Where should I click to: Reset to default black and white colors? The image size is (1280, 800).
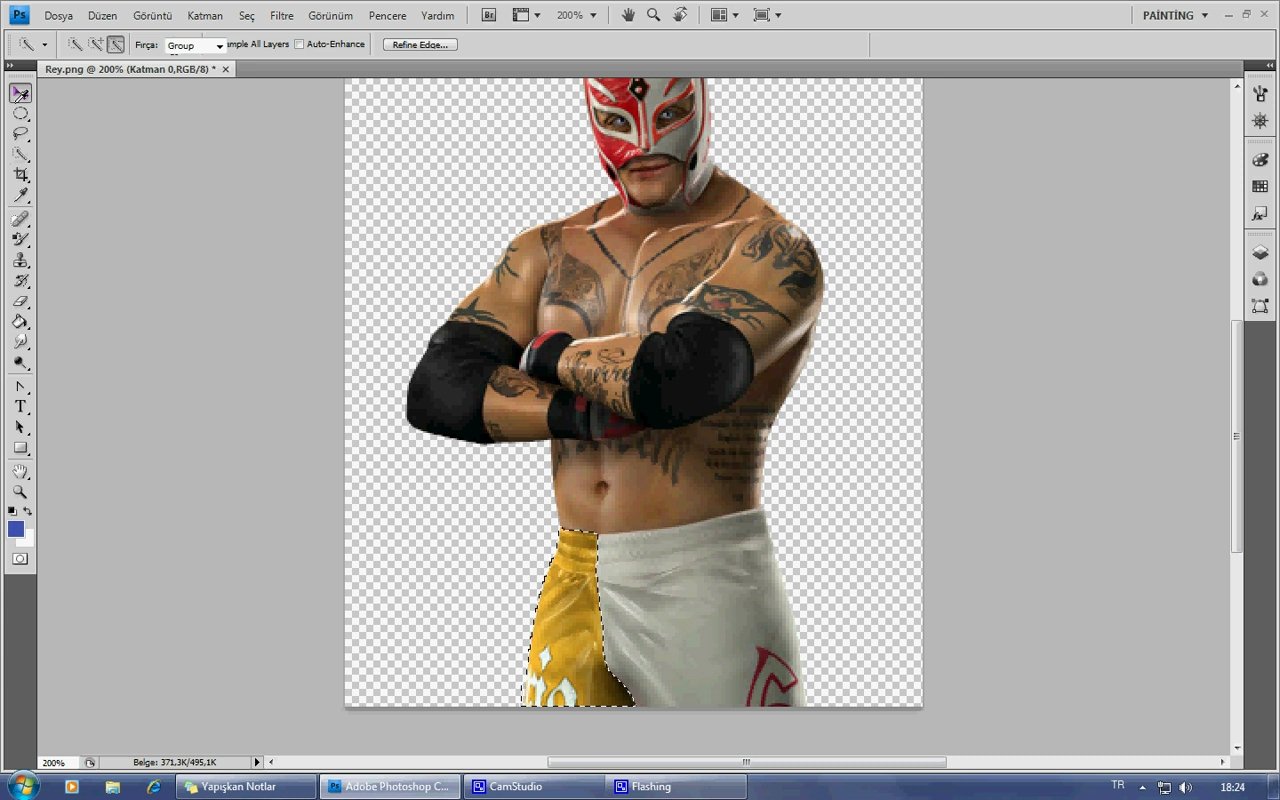click(12, 511)
